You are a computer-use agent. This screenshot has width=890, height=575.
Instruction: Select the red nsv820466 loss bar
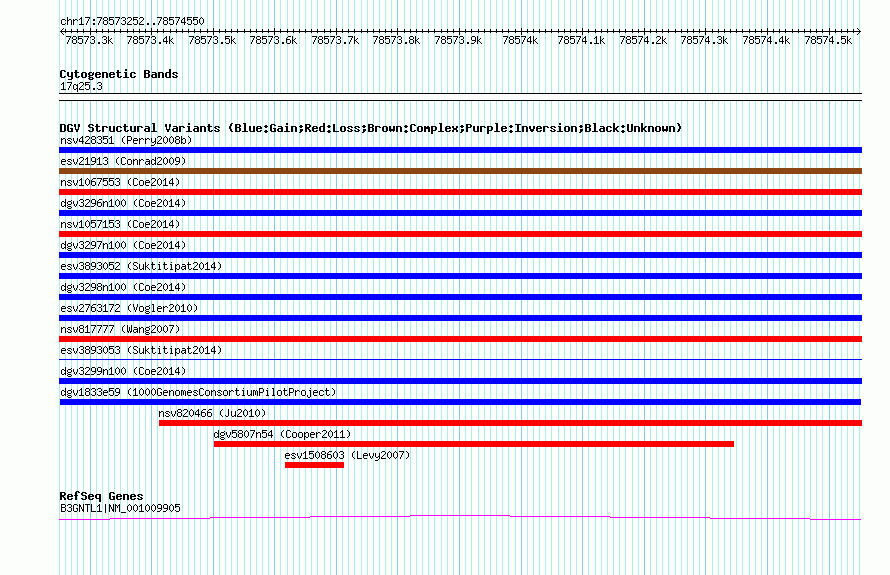[510, 423]
